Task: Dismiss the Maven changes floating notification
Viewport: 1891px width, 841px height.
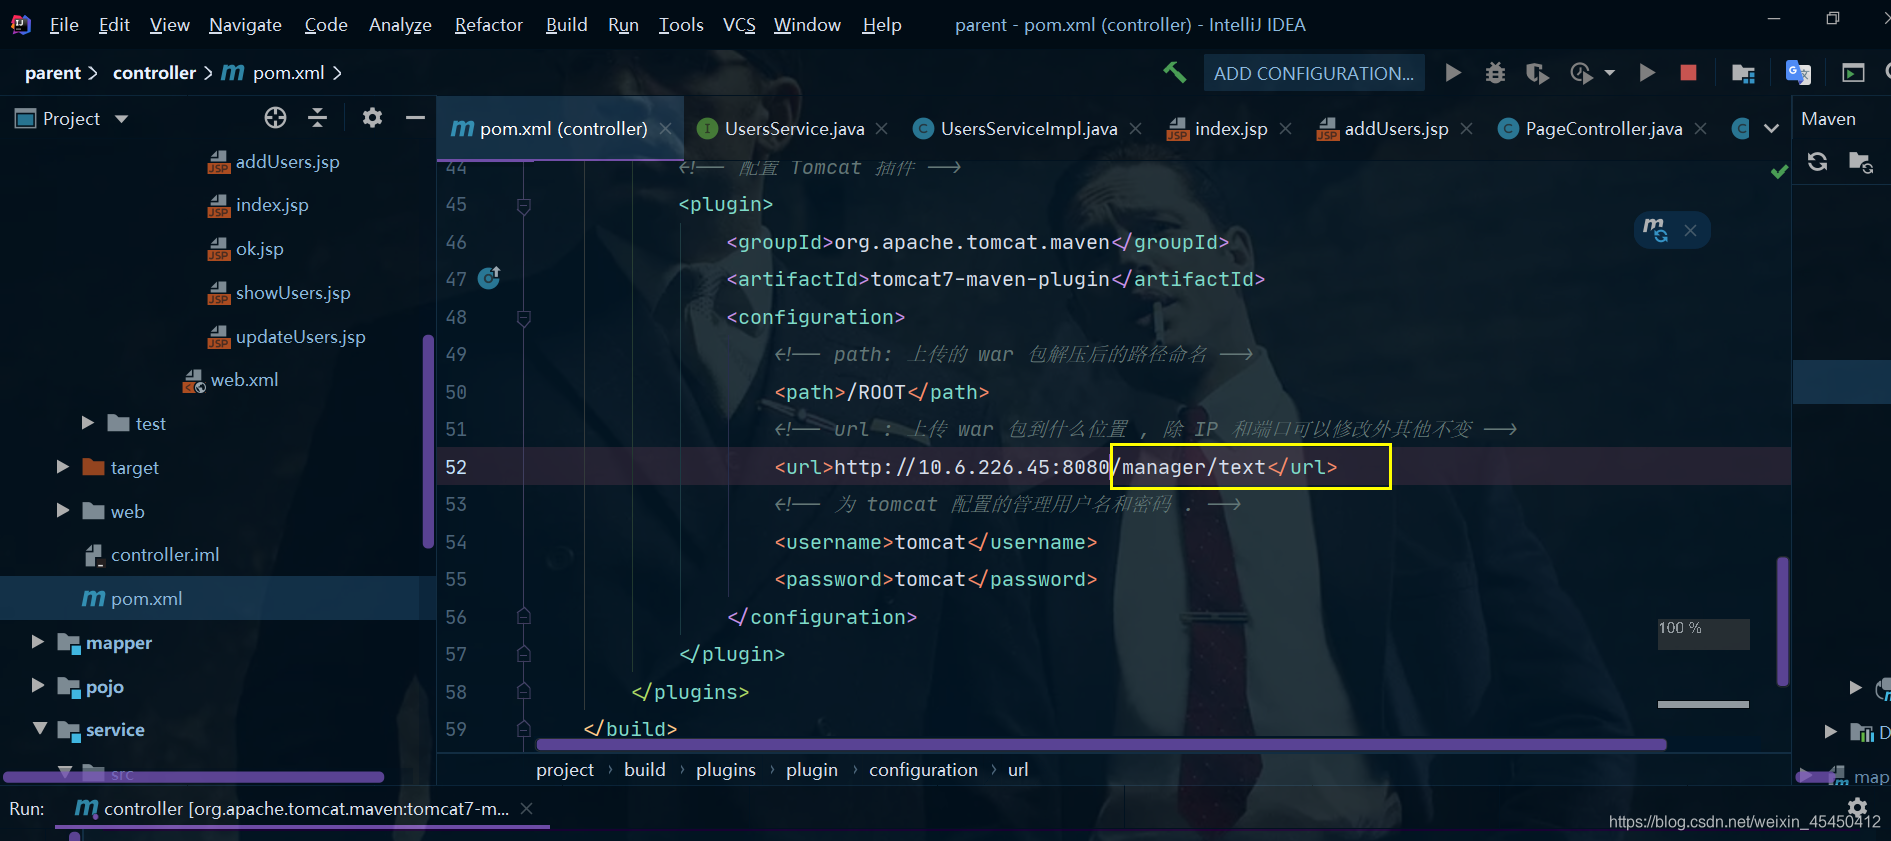Action: [1690, 230]
